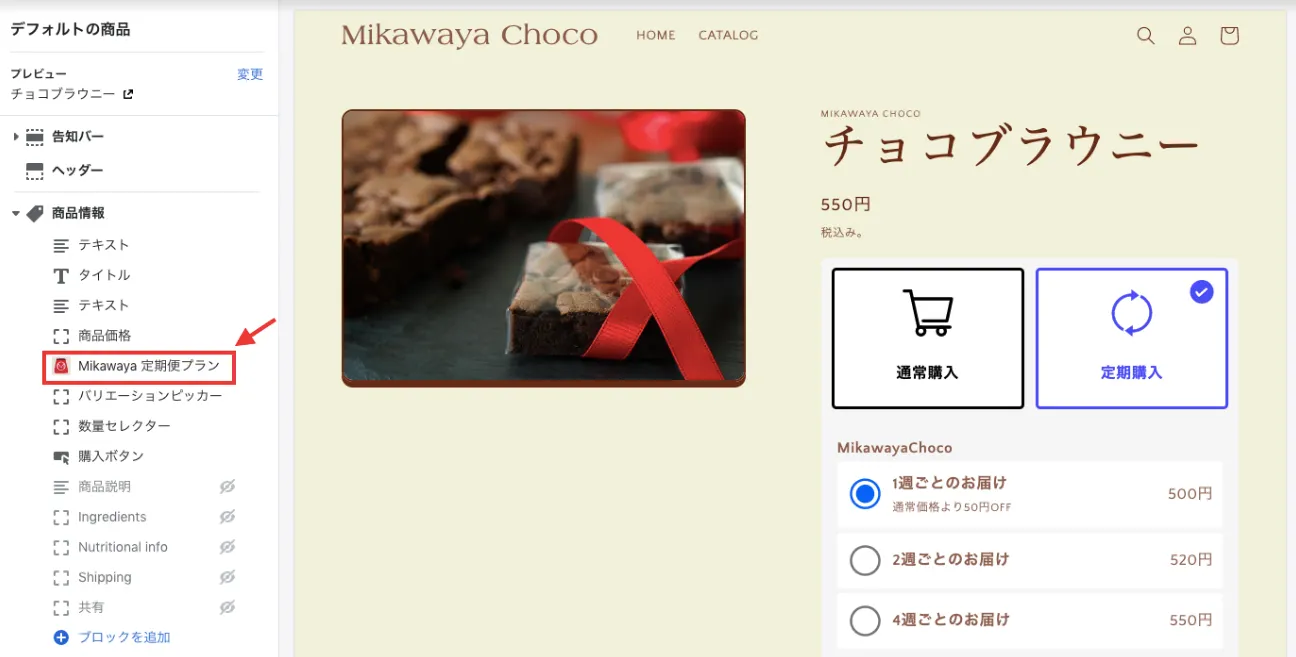Image resolution: width=1296 pixels, height=657 pixels.
Task: Click the 変更 preview link
Action: coord(250,74)
